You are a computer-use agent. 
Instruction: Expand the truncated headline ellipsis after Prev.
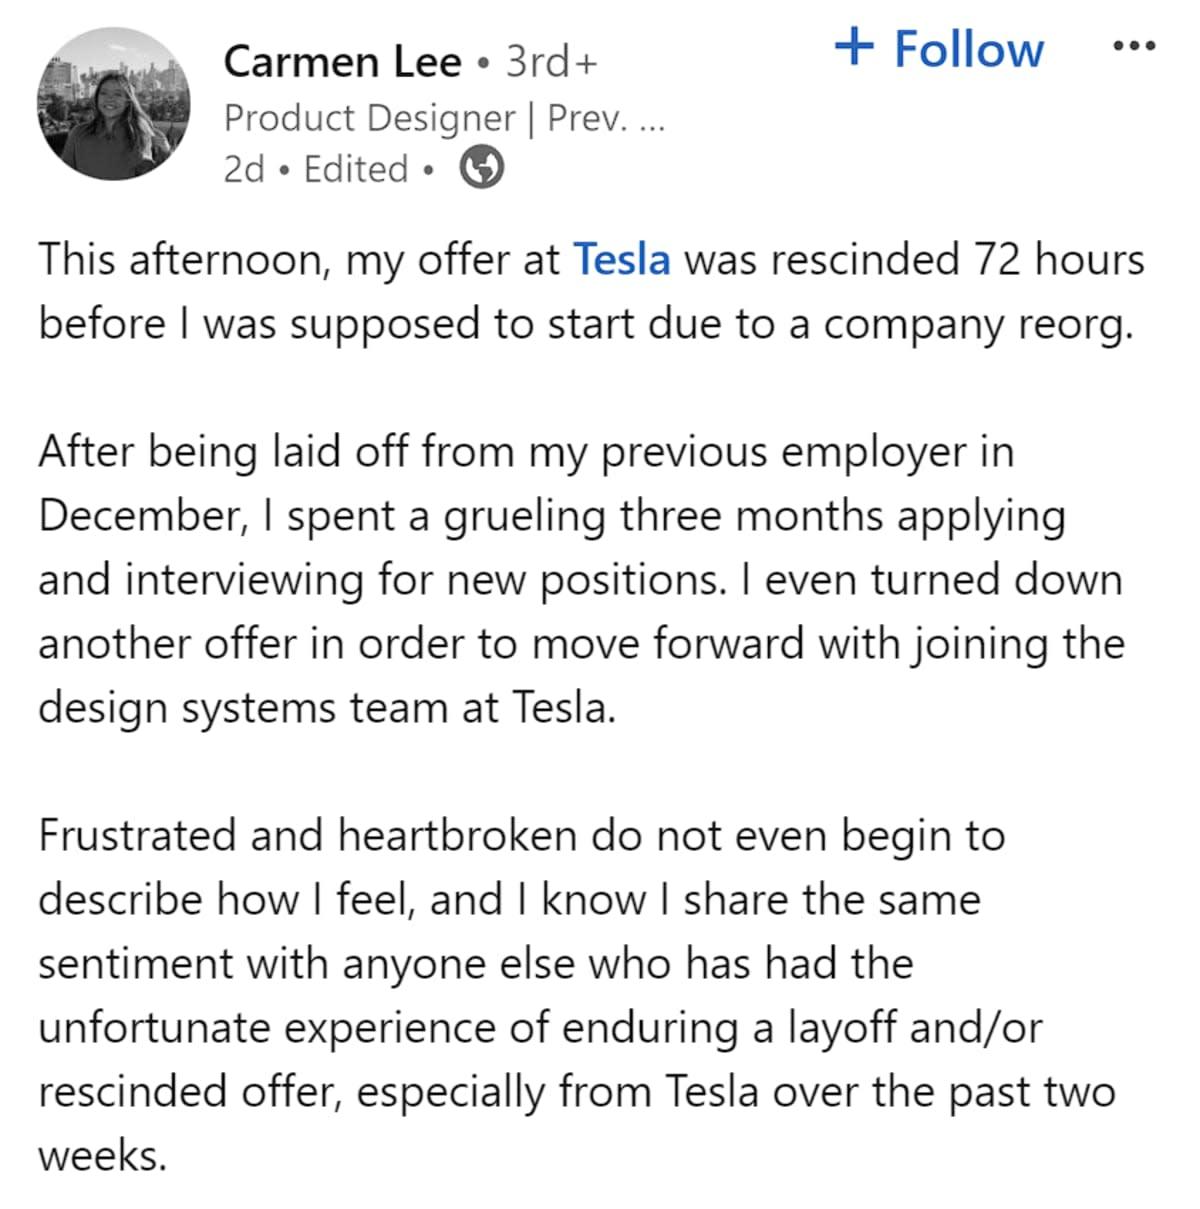point(650,118)
